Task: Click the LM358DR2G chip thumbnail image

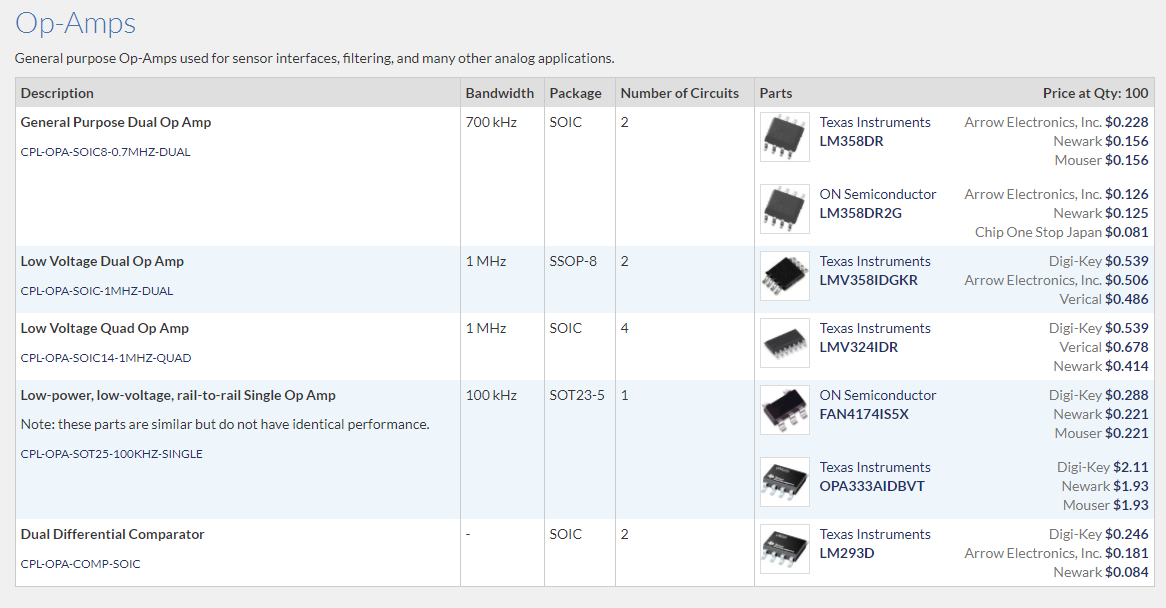Action: [x=785, y=209]
